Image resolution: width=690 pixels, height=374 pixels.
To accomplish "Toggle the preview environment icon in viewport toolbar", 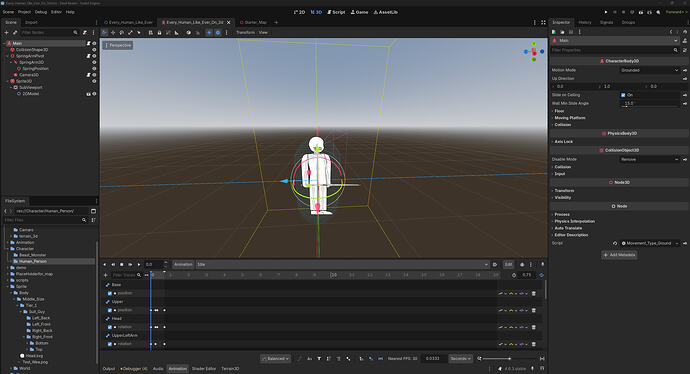I will click(x=218, y=33).
